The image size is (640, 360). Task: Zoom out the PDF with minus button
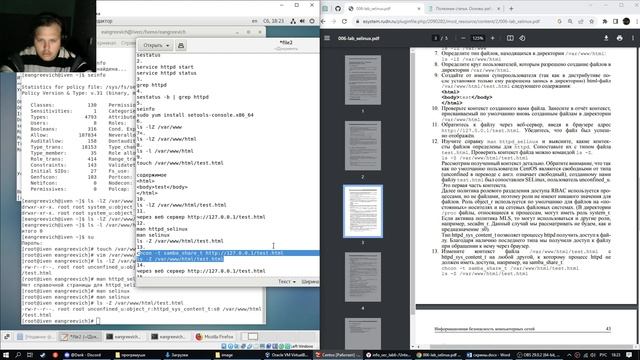(463, 38)
